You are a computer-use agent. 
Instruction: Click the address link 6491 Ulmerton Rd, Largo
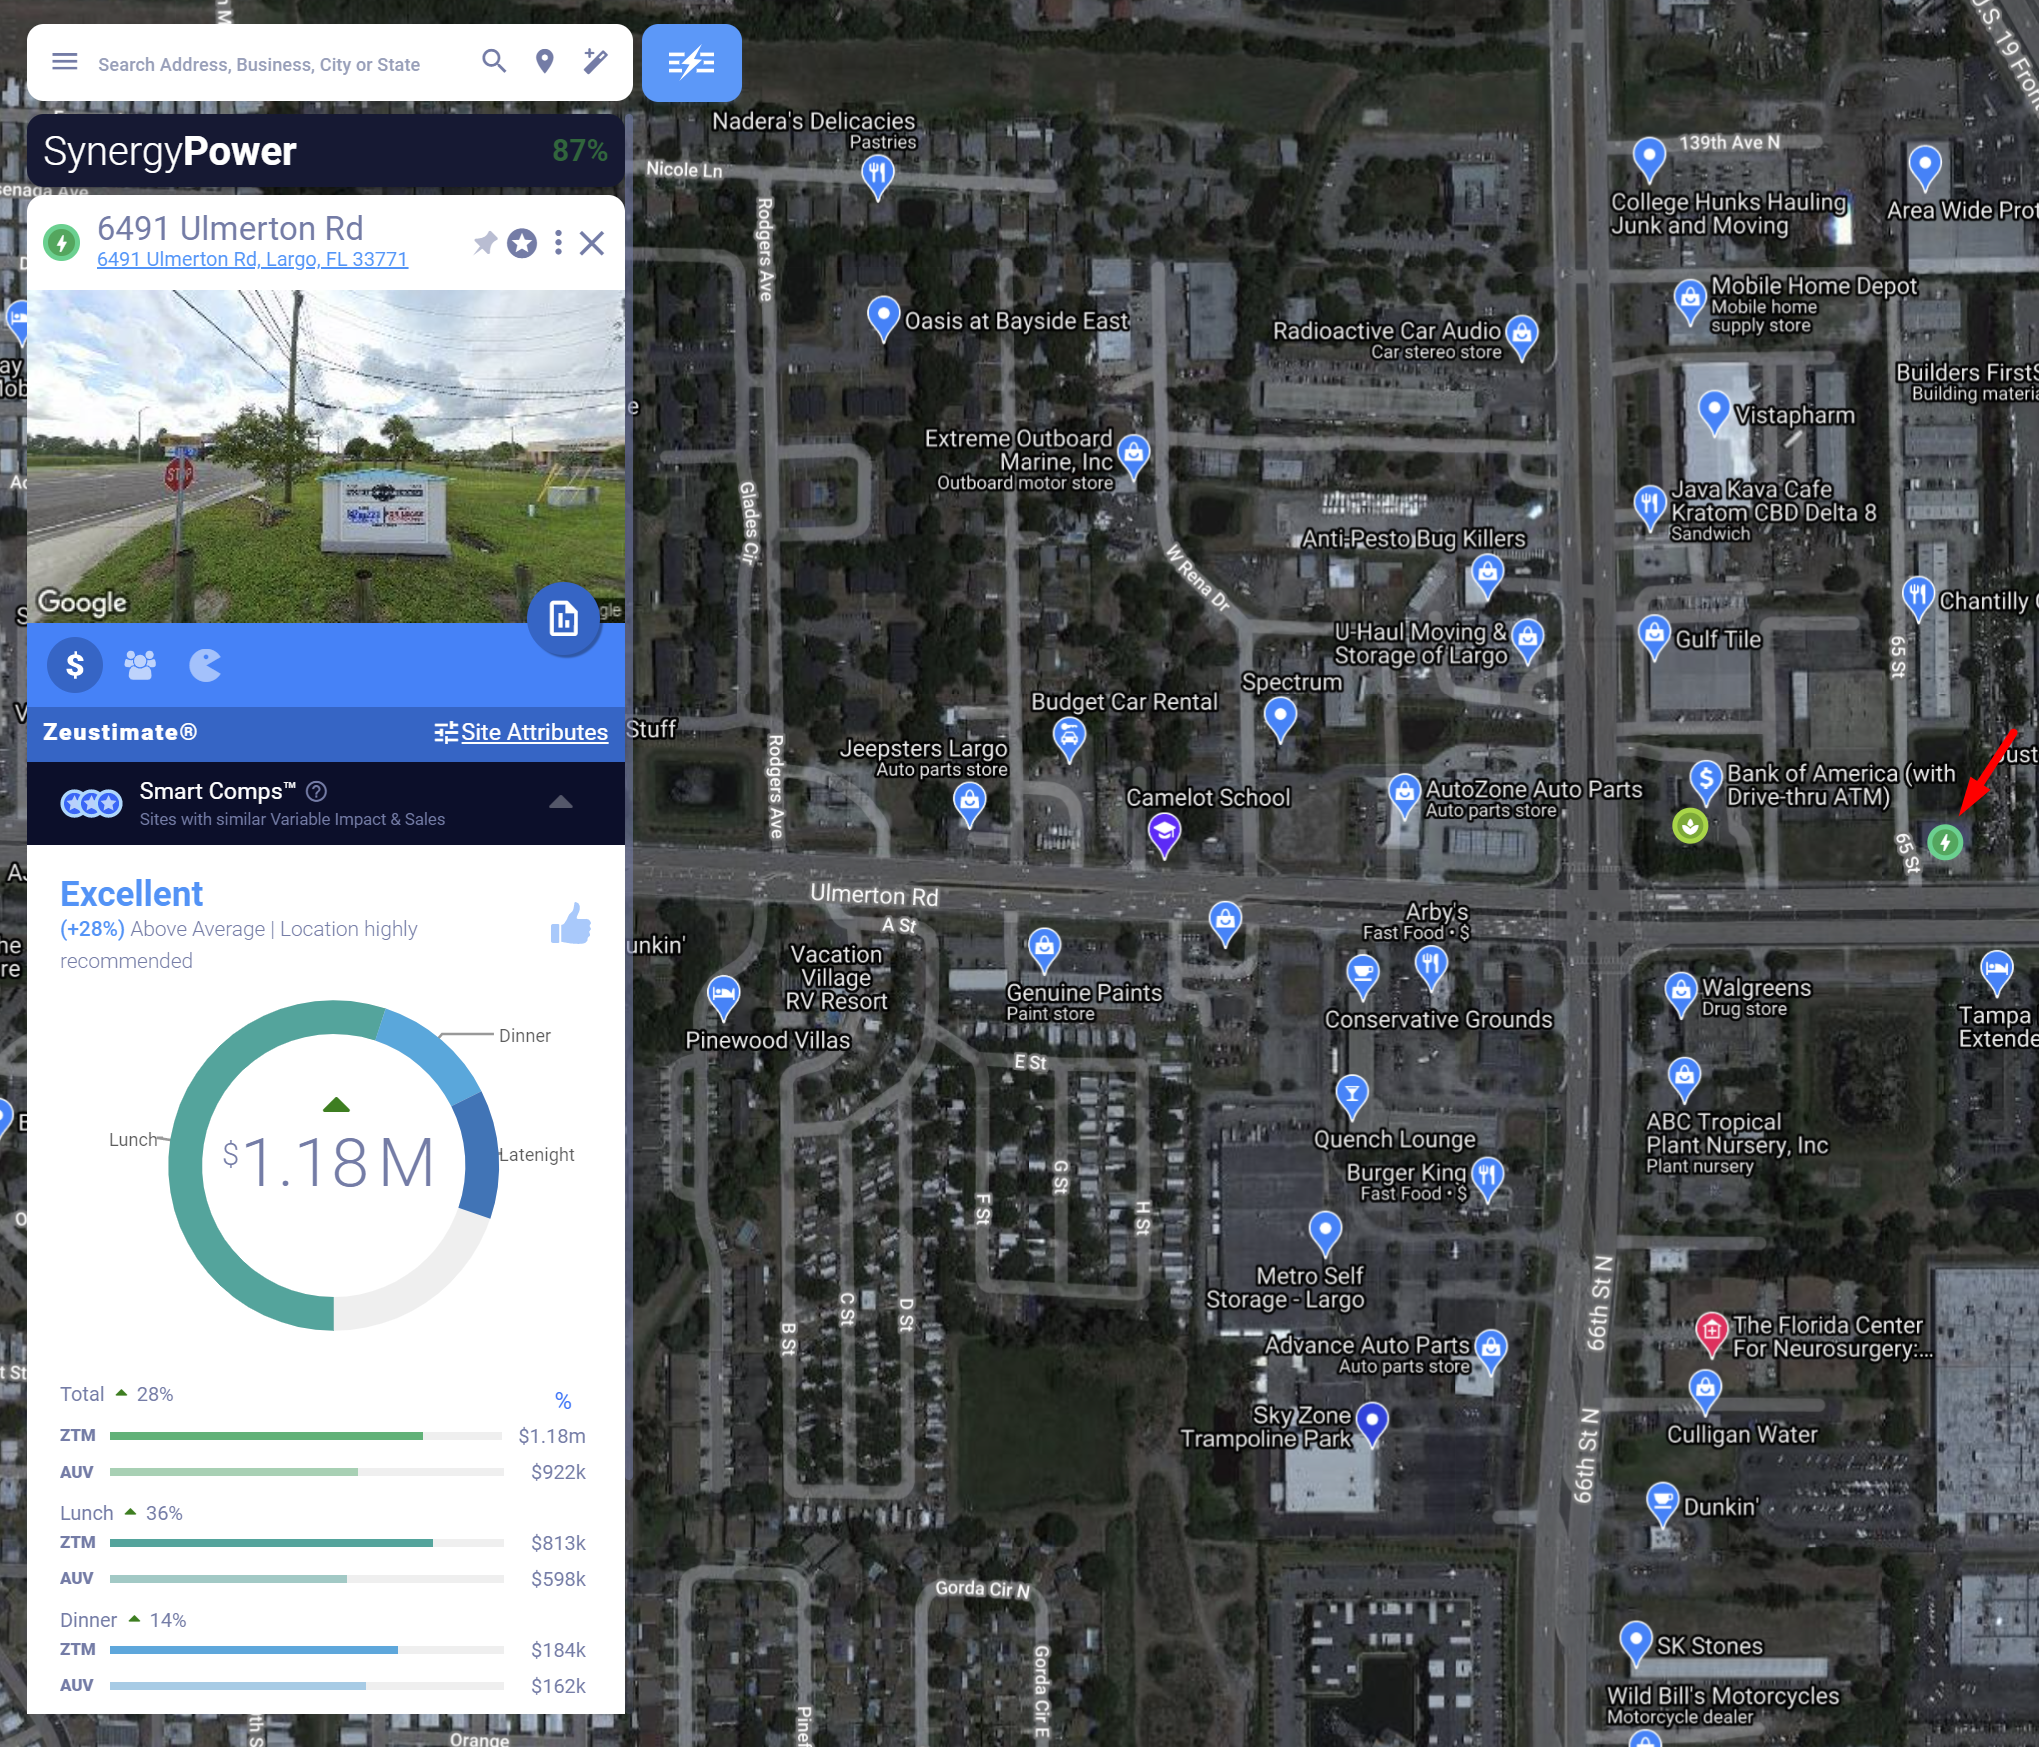pyautogui.click(x=252, y=259)
